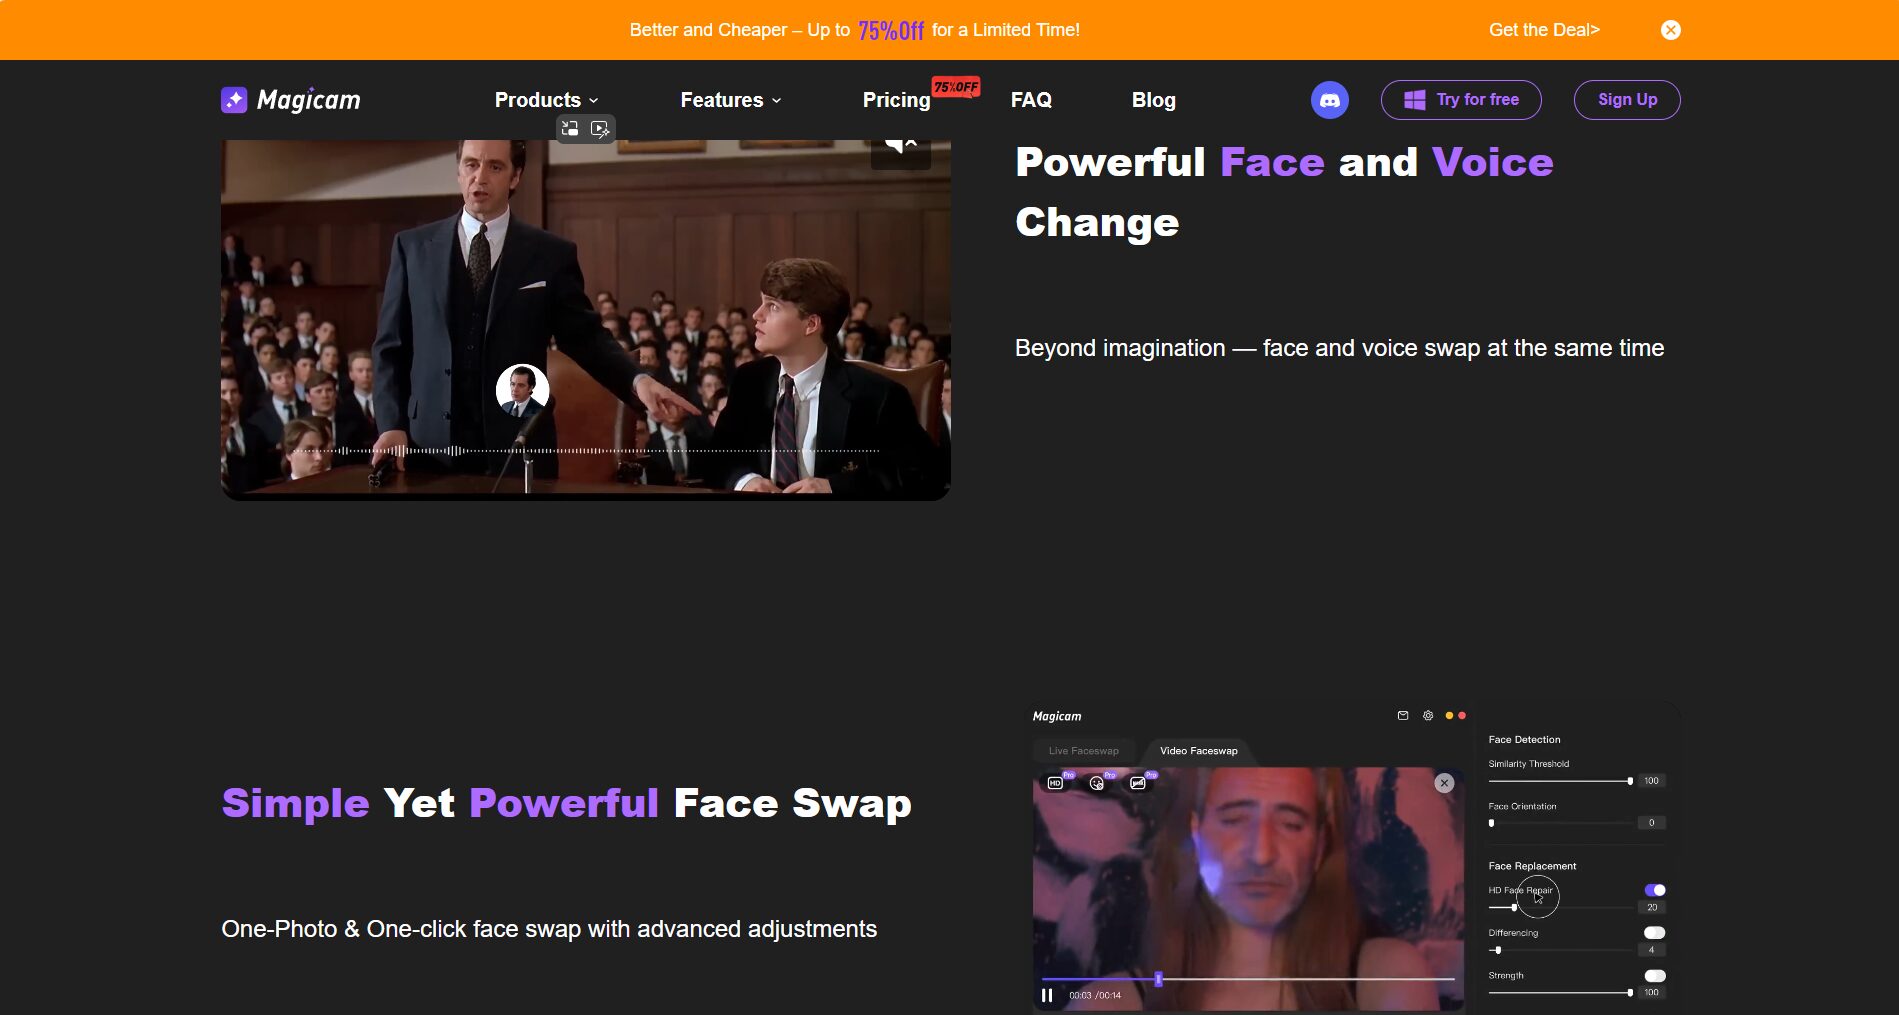This screenshot has width=1899, height=1015.
Task: Click 'Beyond imagination' description text
Action: pyautogui.click(x=1339, y=348)
